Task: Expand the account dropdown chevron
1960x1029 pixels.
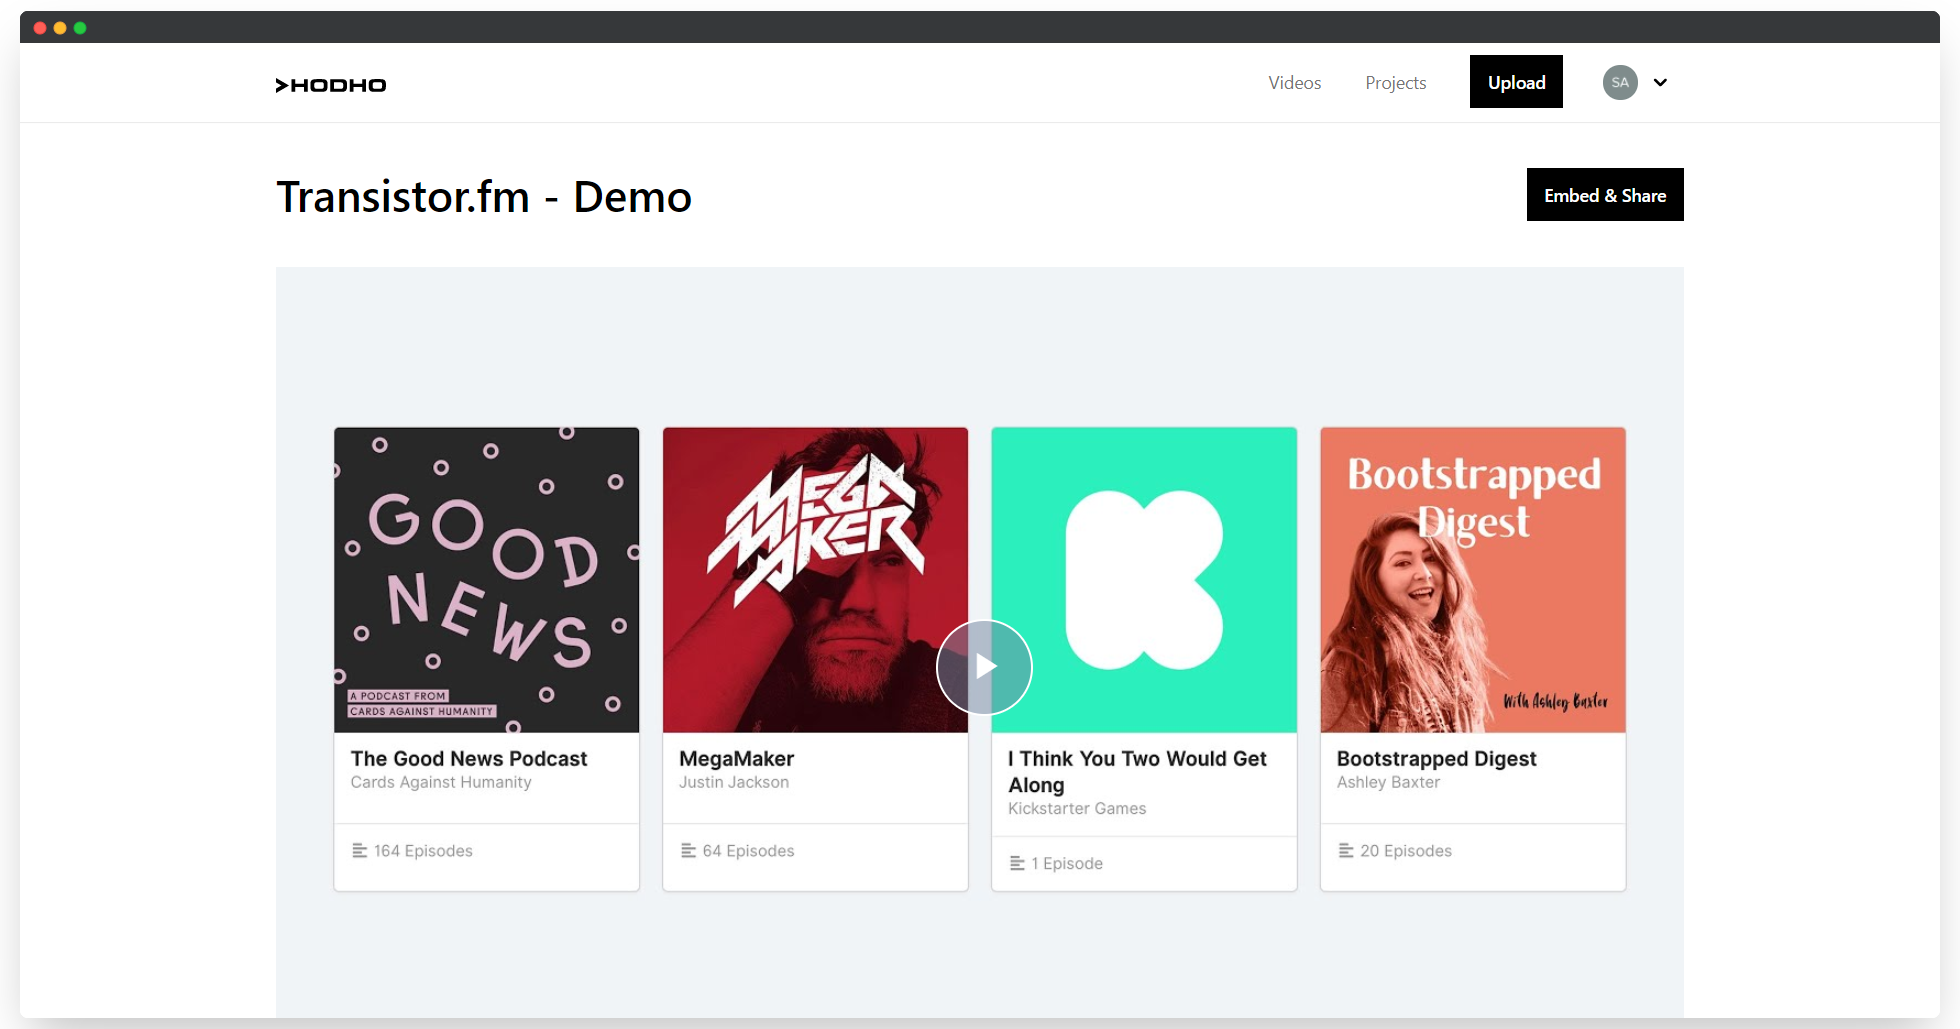Action: (x=1660, y=82)
